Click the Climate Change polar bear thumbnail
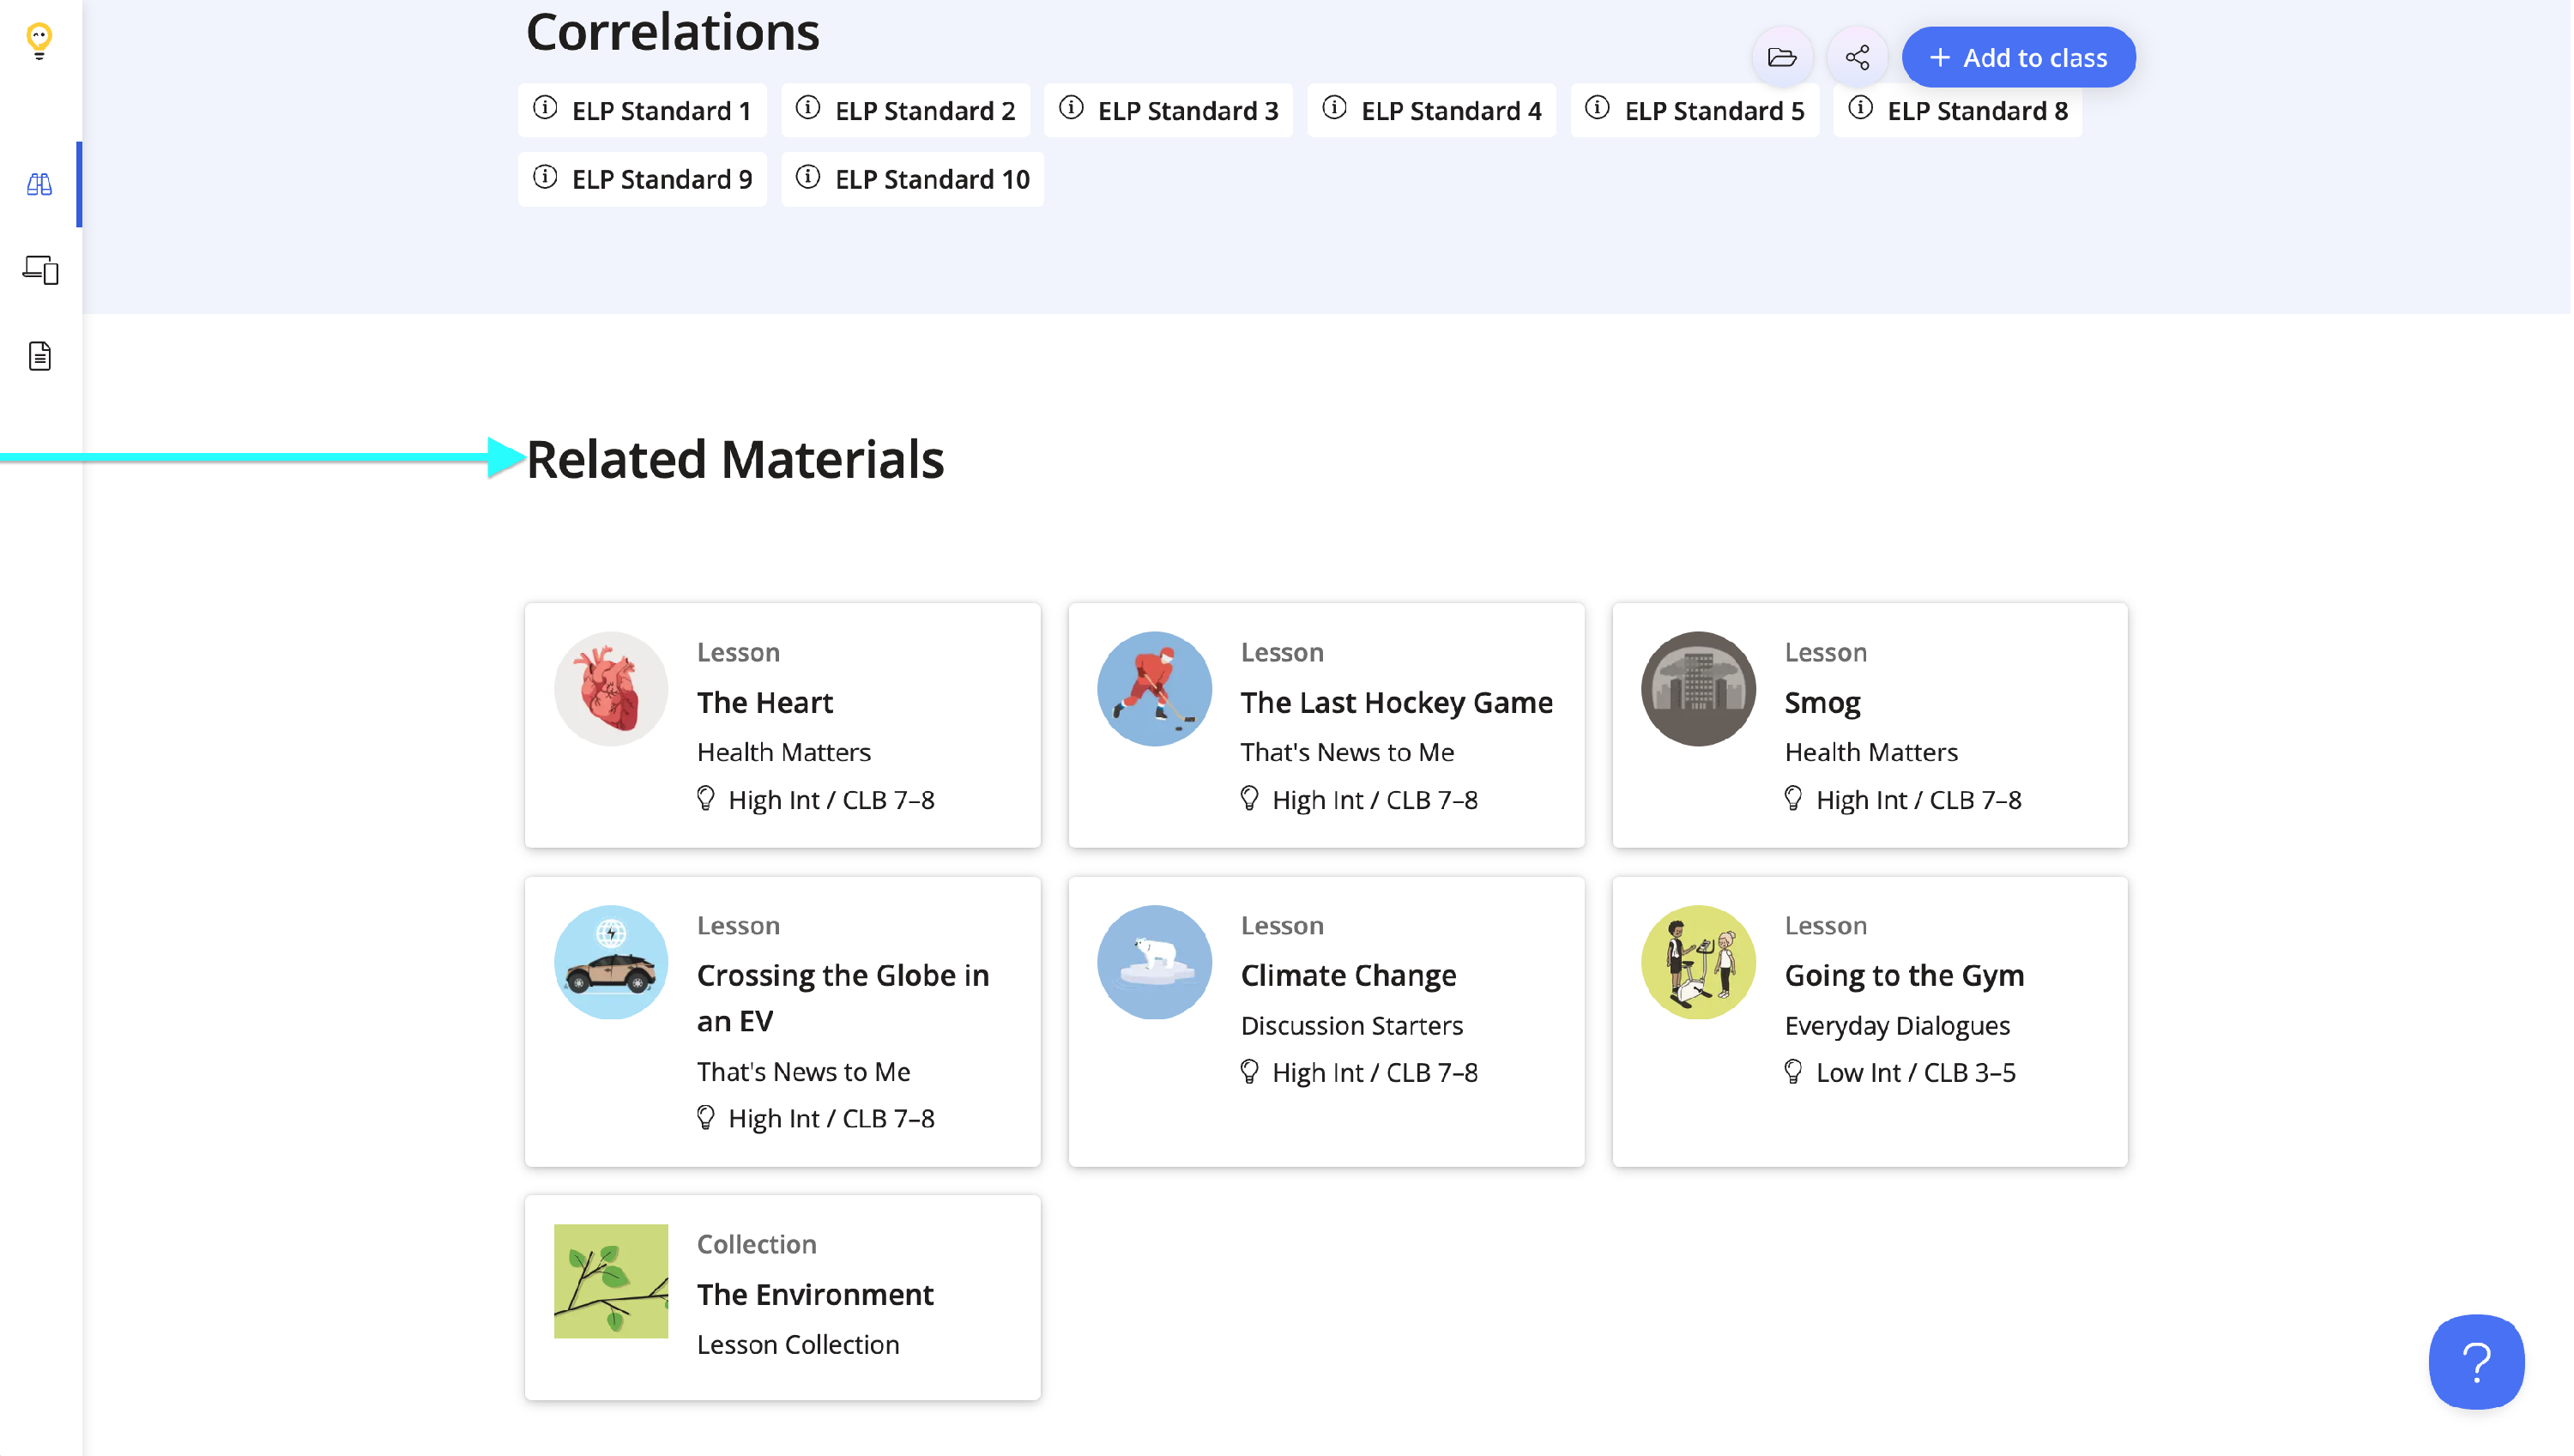 1155,962
